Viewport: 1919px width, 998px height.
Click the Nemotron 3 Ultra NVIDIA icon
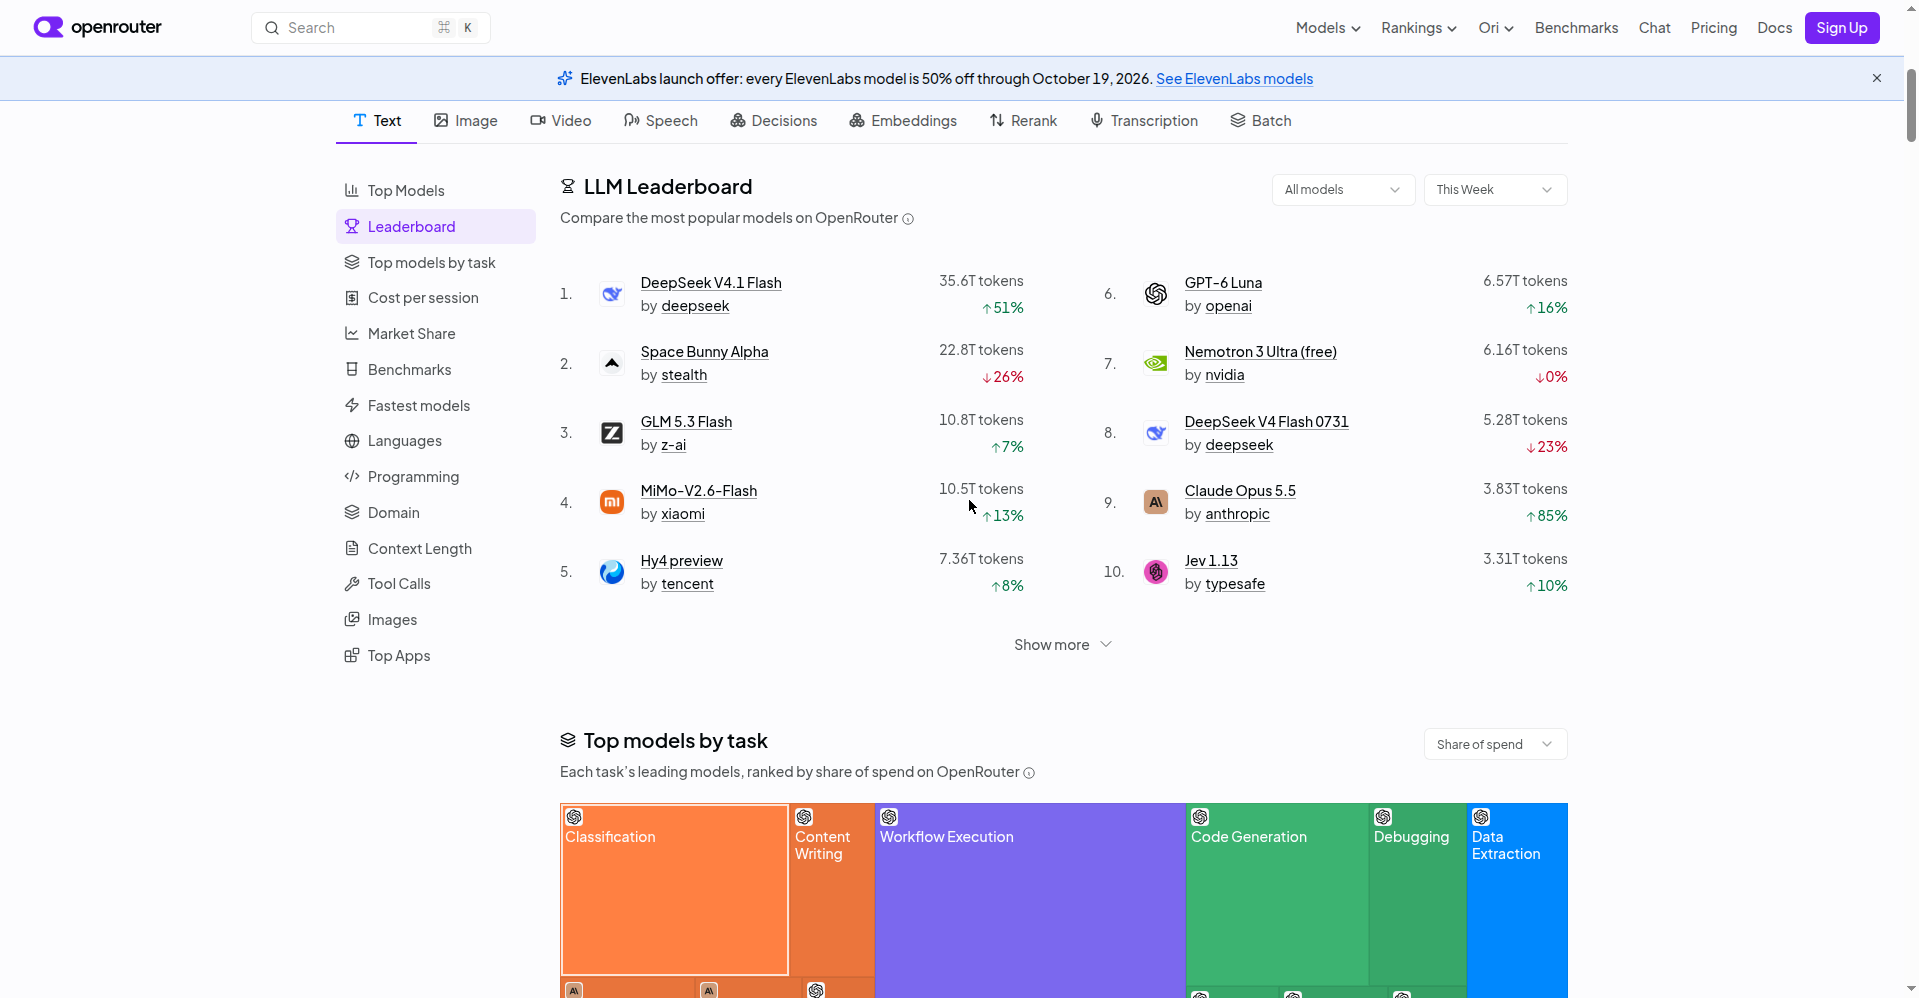(x=1156, y=363)
